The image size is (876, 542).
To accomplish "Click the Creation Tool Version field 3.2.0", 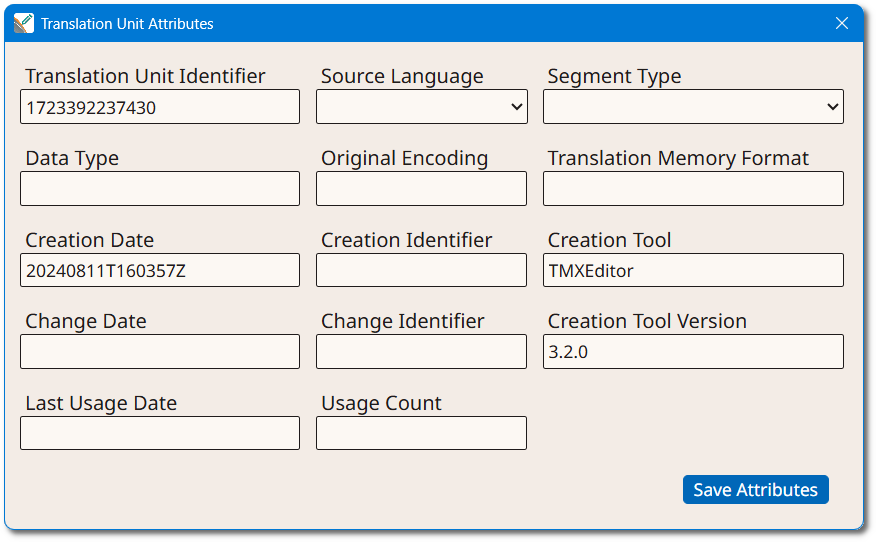I will [x=693, y=351].
